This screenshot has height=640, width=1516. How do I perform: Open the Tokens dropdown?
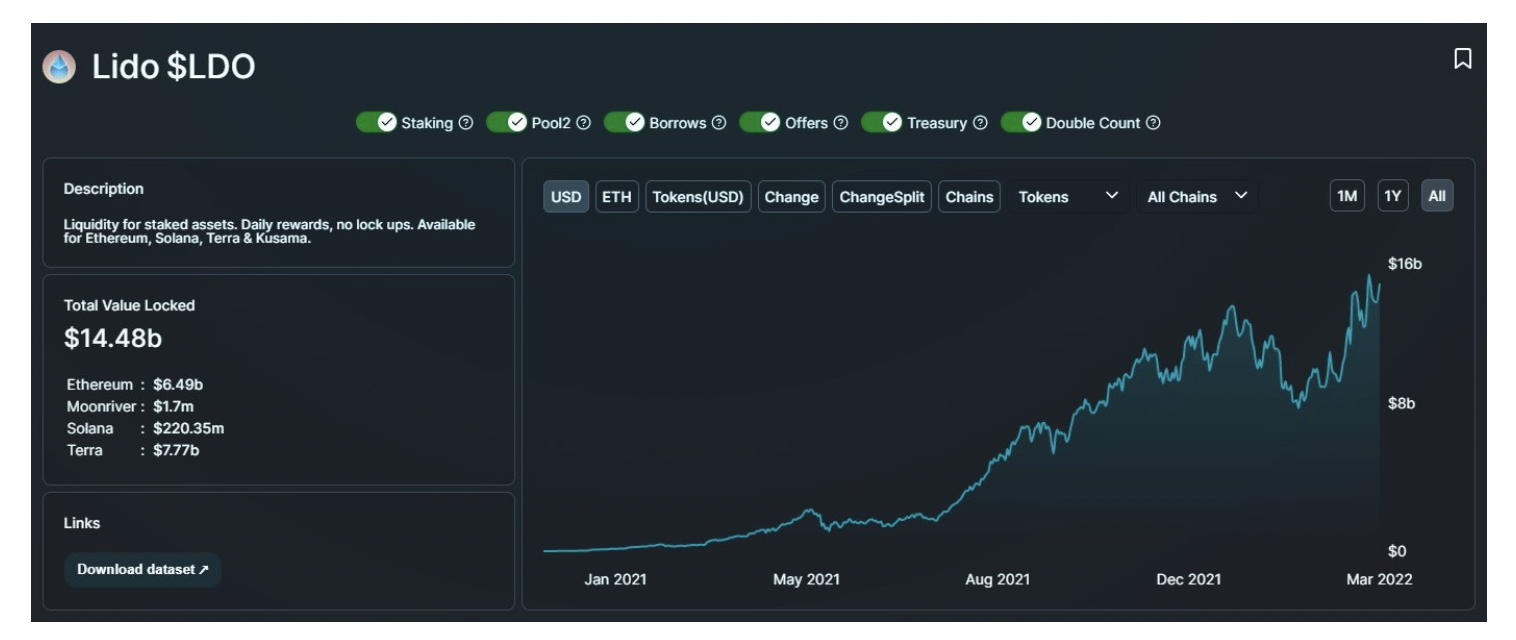coord(1067,197)
